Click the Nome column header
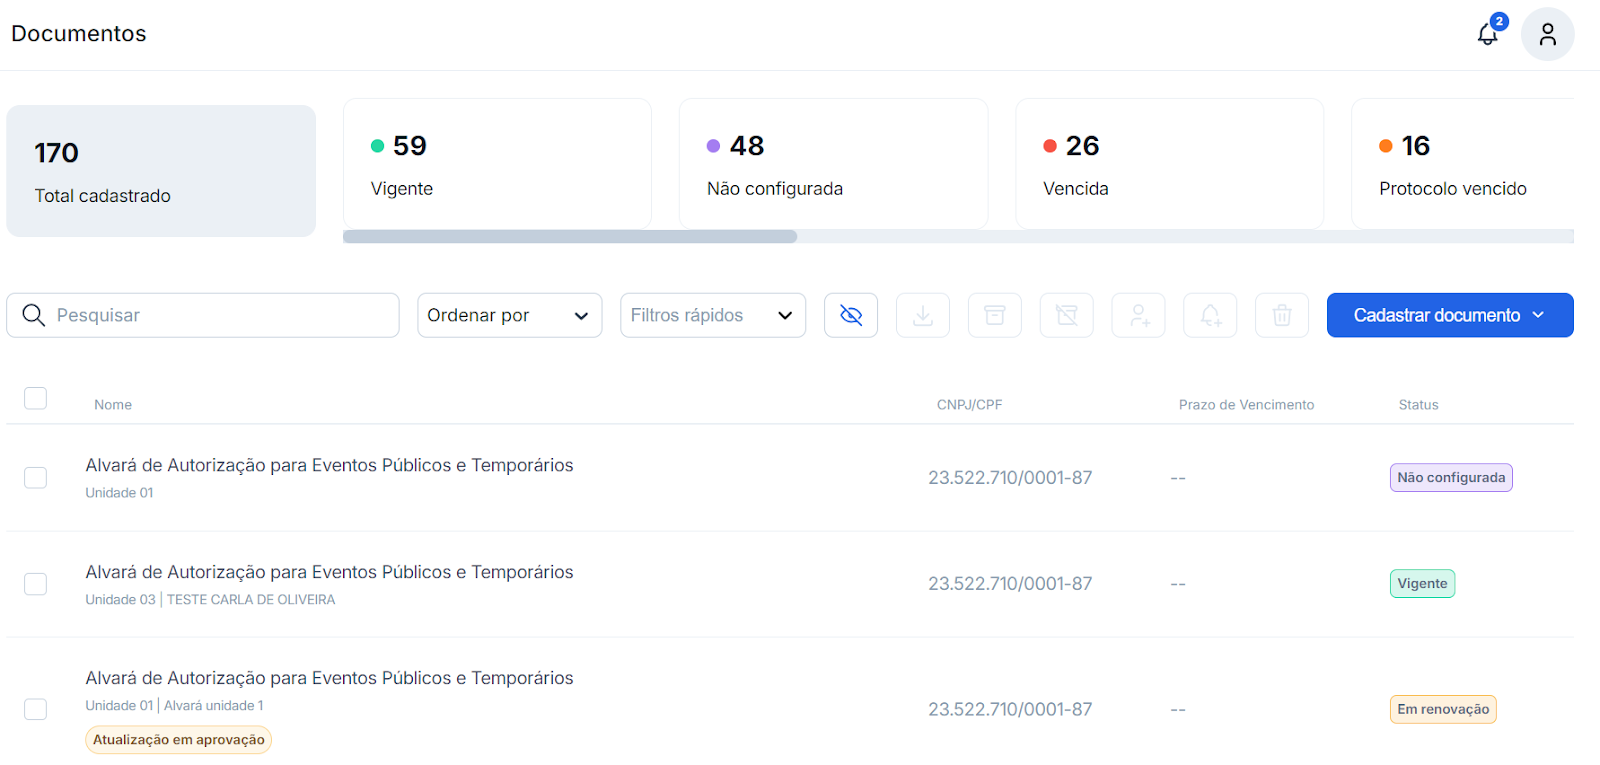 [113, 405]
